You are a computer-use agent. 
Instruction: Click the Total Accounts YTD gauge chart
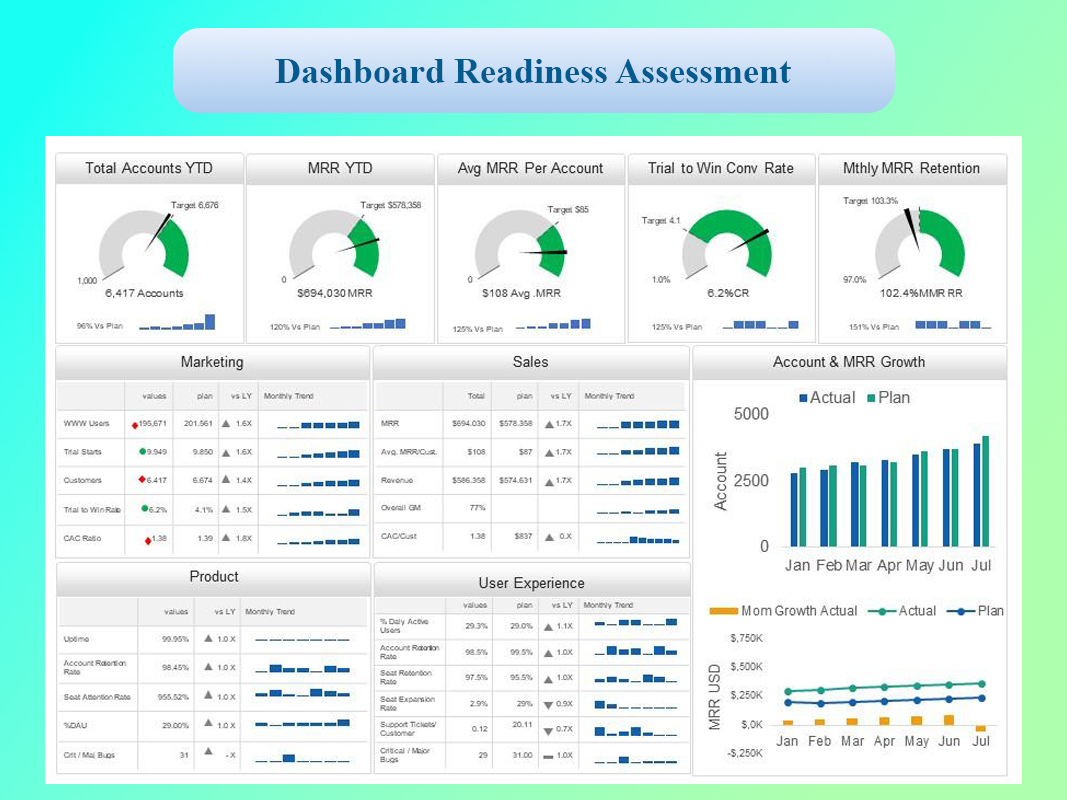144,244
